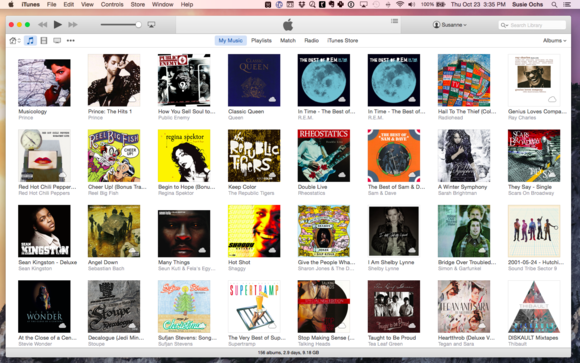Open the Apple menu
The image size is (580, 363).
point(11,4)
